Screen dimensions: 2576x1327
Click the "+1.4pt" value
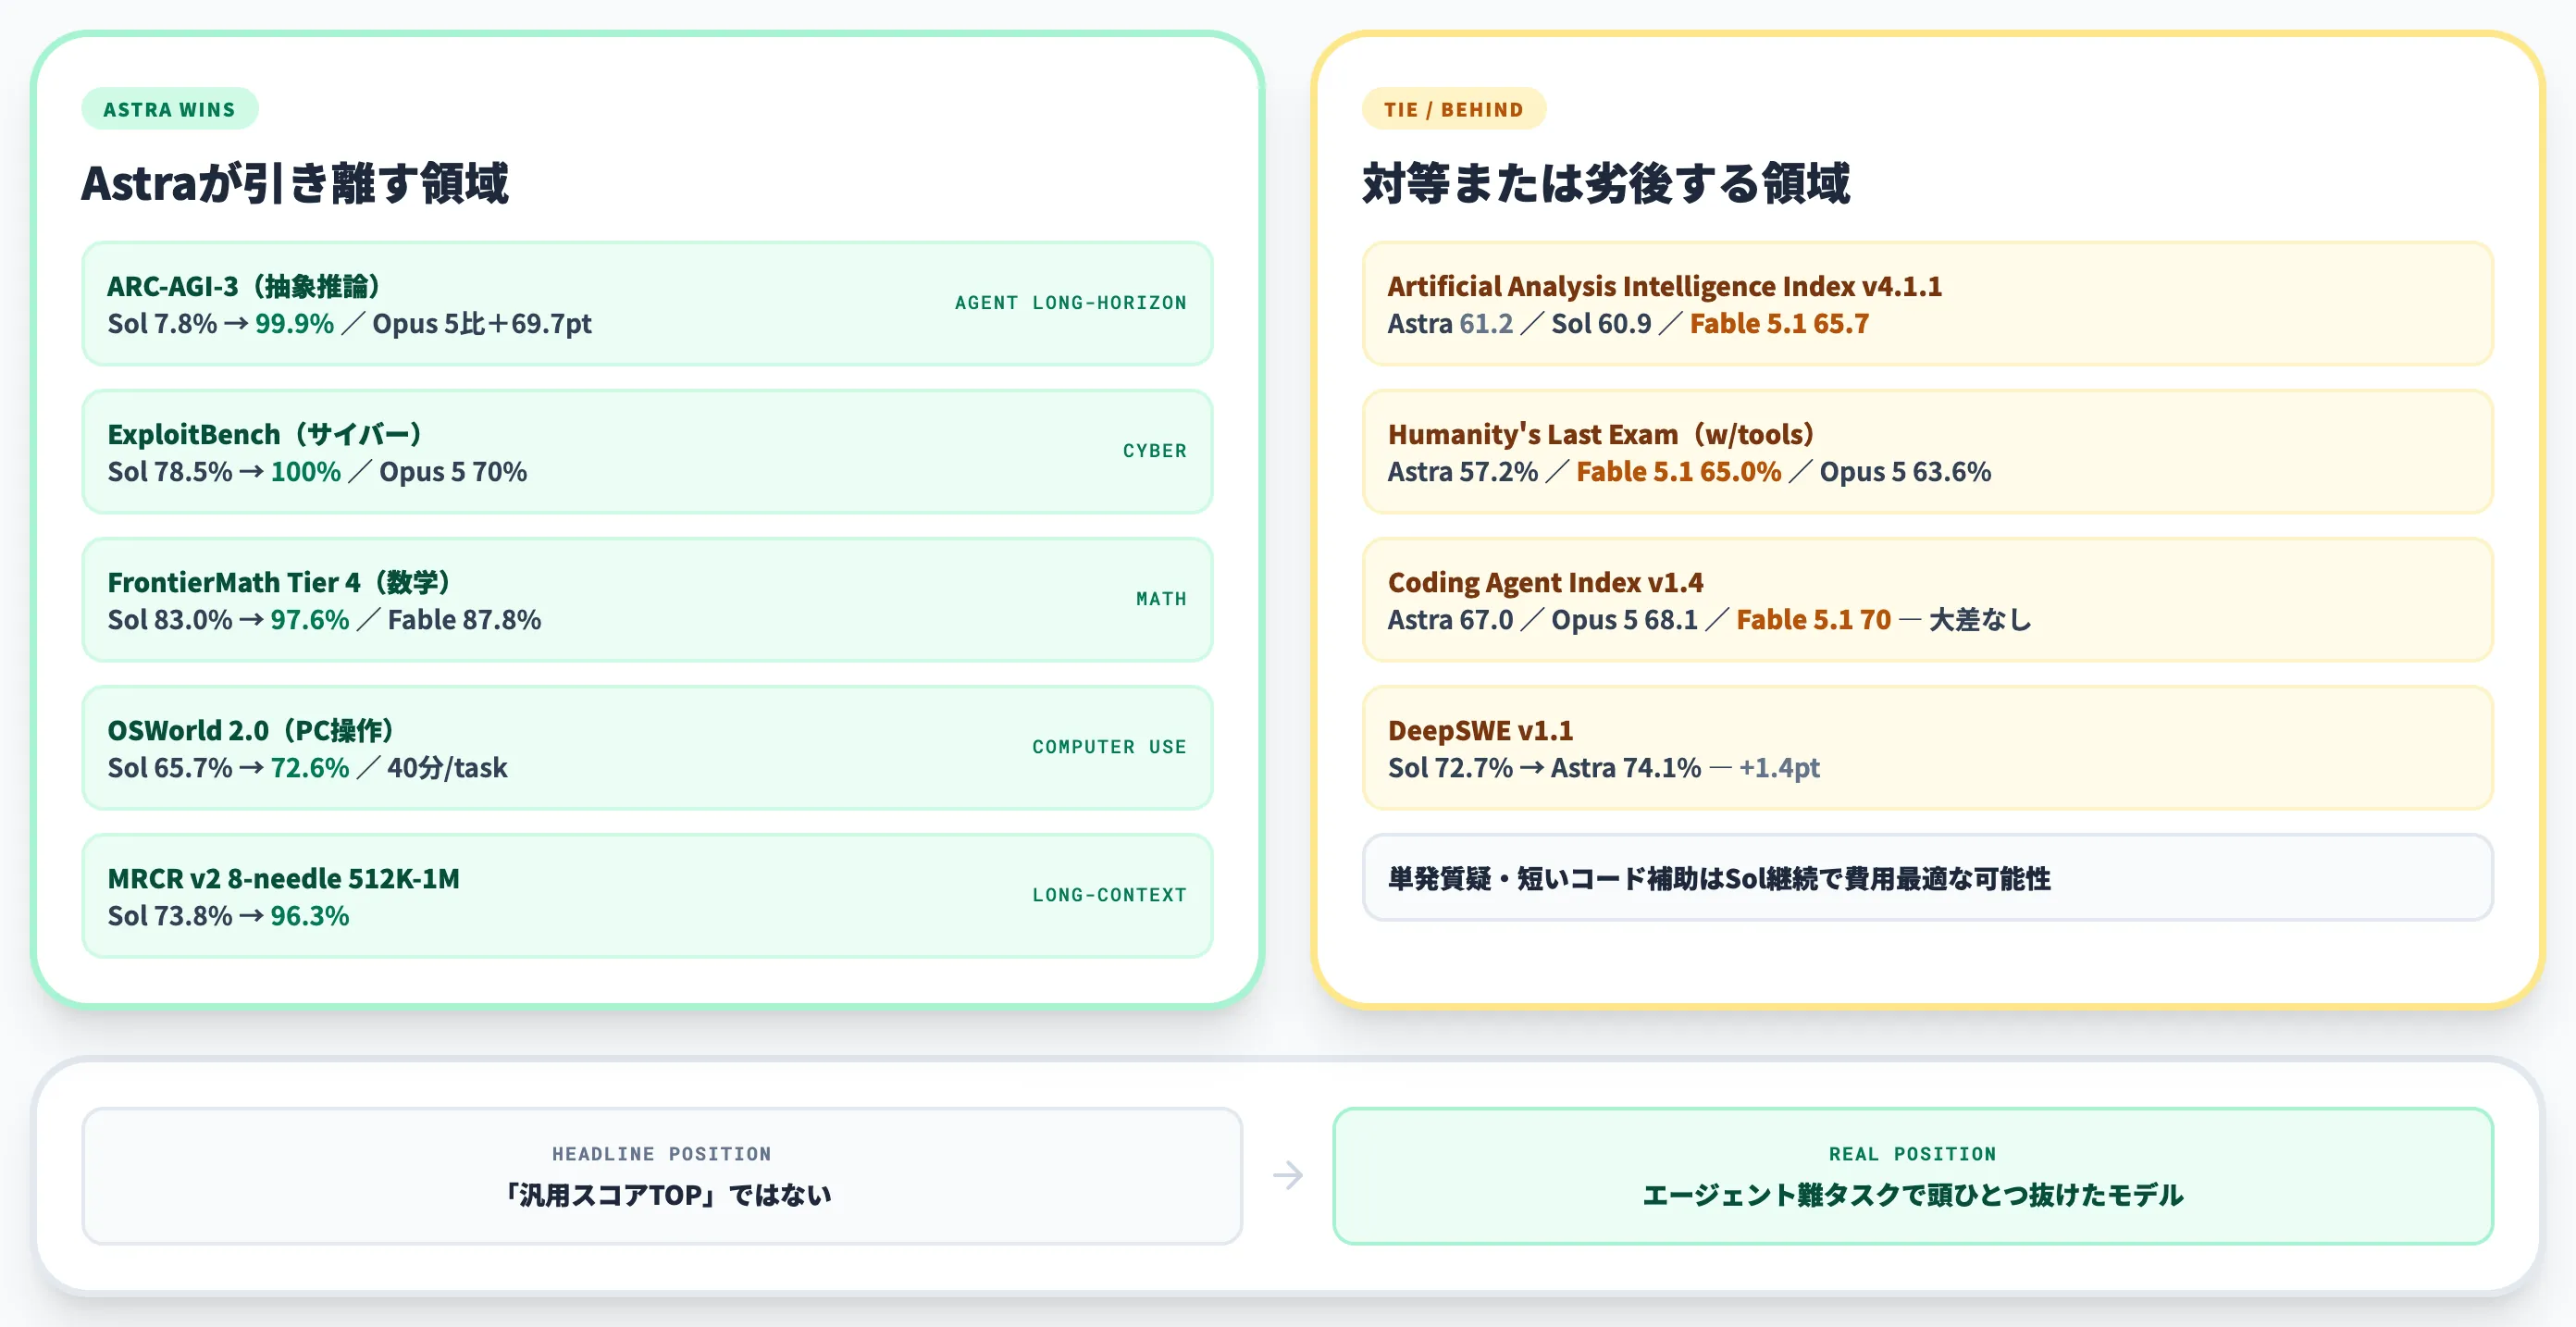[x=1779, y=768]
